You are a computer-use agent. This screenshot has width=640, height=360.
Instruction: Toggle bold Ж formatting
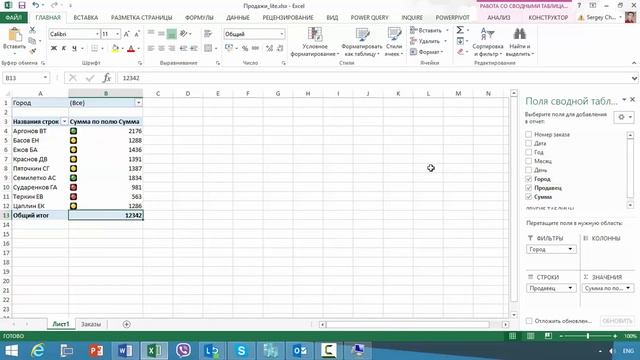tap(54, 49)
